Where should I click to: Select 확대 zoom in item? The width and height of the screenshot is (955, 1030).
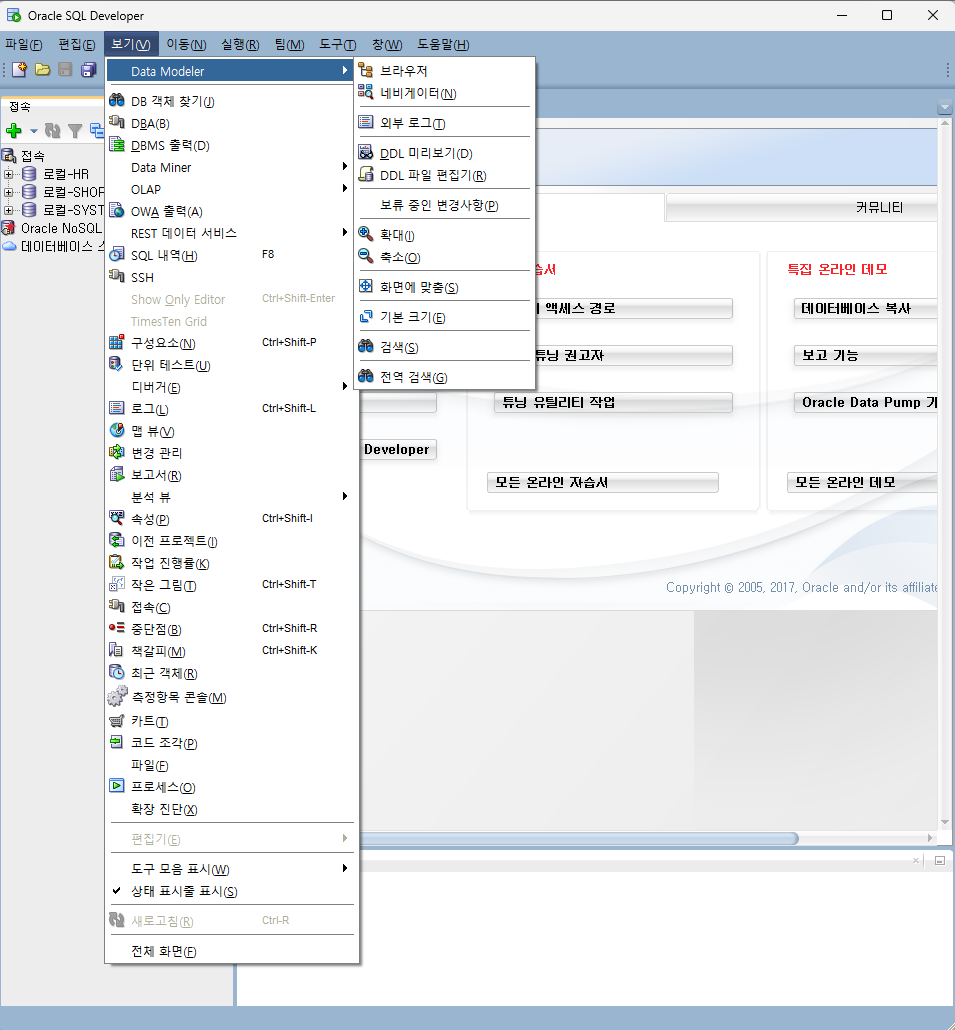[445, 235]
